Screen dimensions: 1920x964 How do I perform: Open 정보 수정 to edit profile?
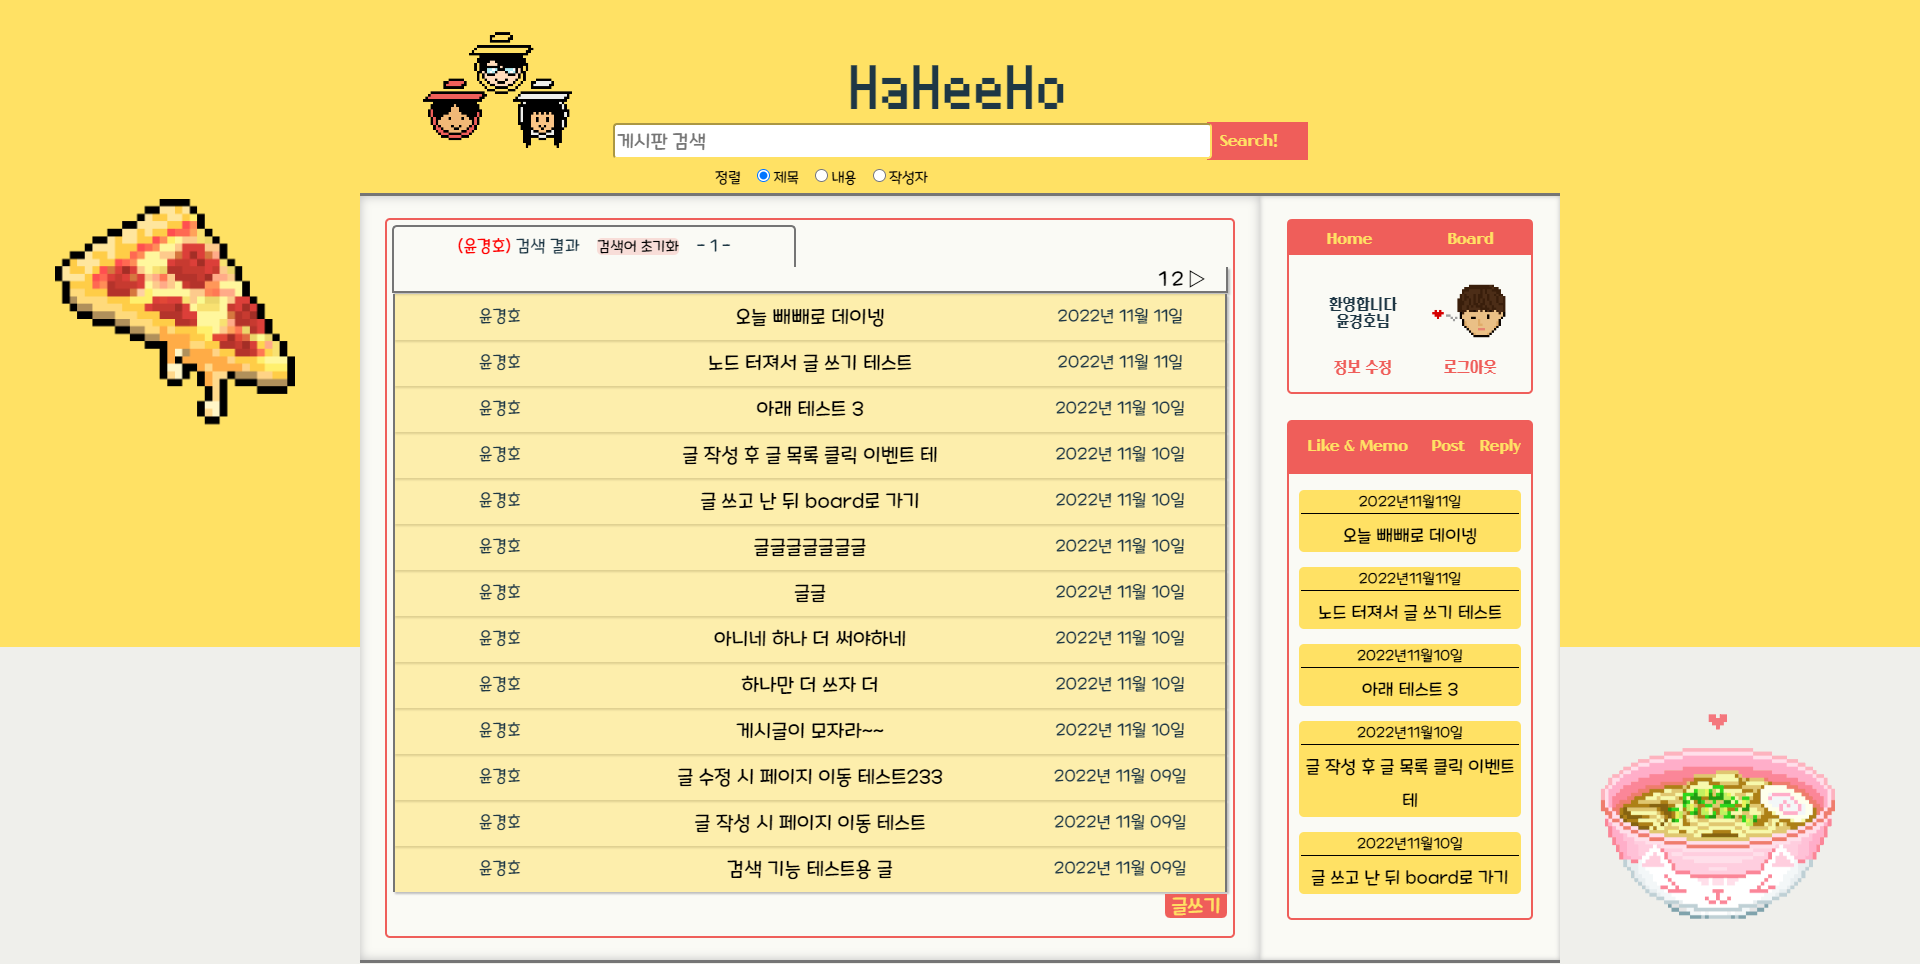tap(1362, 366)
